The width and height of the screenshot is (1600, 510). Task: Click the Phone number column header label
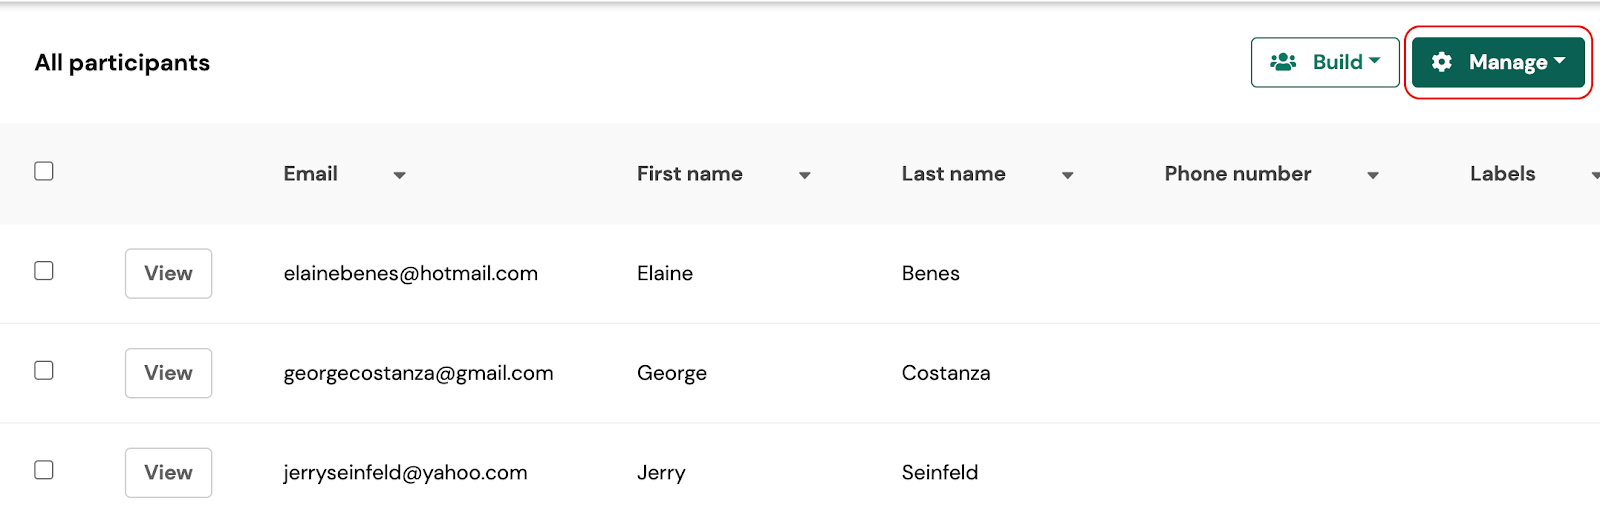click(x=1237, y=174)
